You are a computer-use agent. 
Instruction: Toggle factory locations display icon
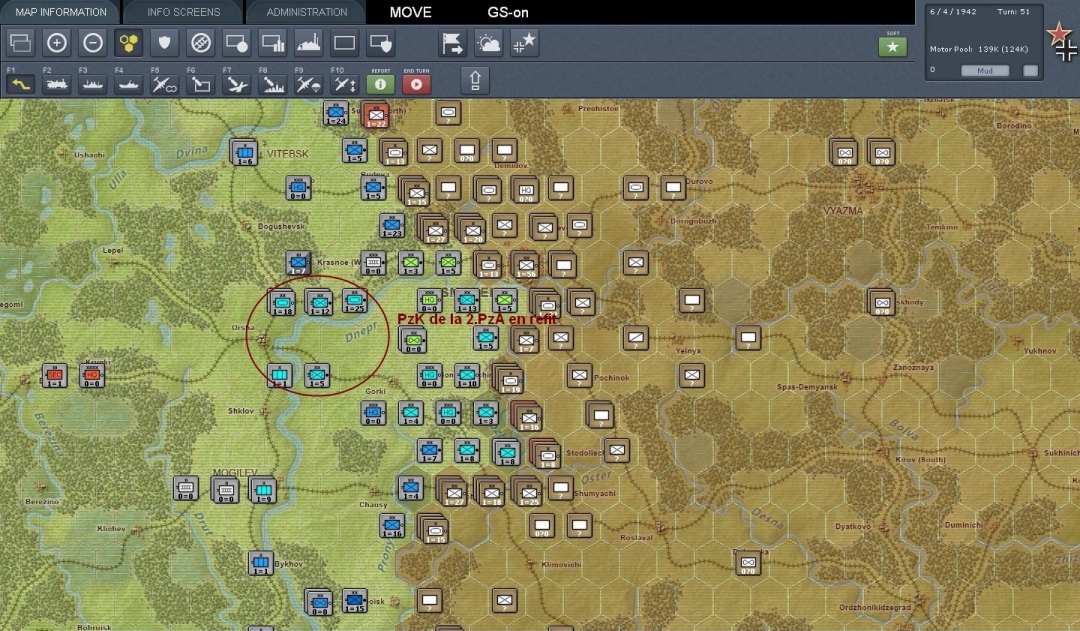click(309, 43)
